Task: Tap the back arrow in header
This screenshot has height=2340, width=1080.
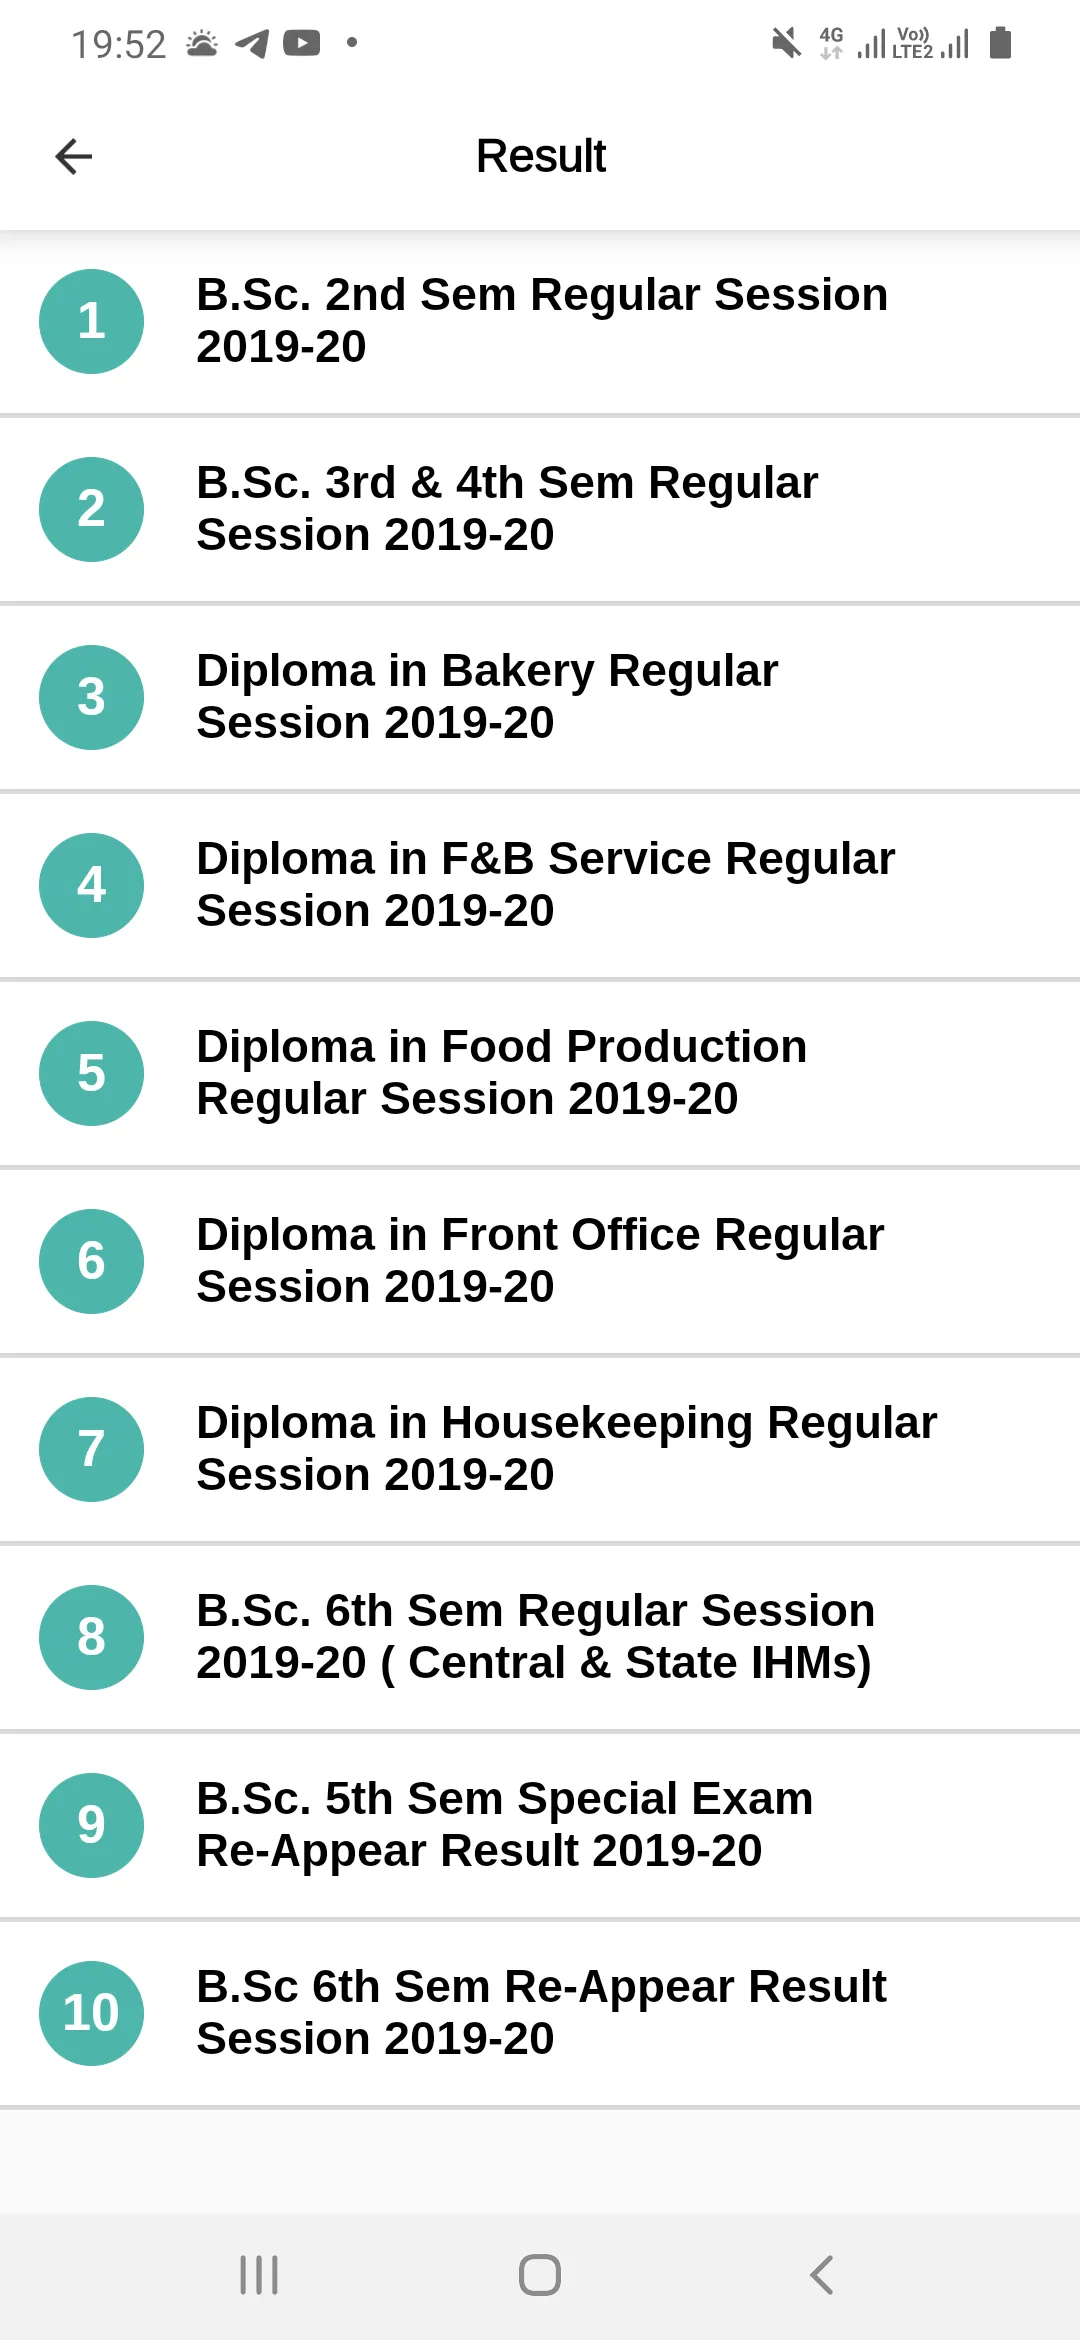Action: click(73, 156)
